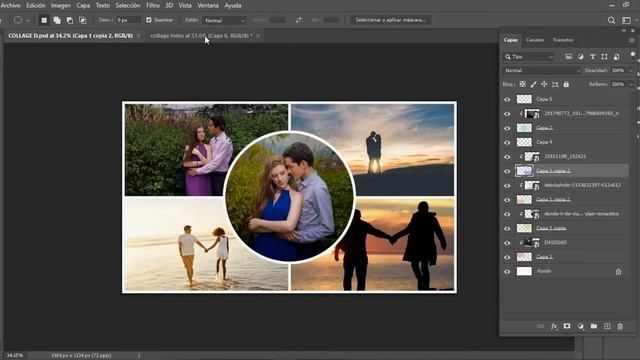Open the workspace switcher icon
640x360 pixels.
[x=626, y=20]
